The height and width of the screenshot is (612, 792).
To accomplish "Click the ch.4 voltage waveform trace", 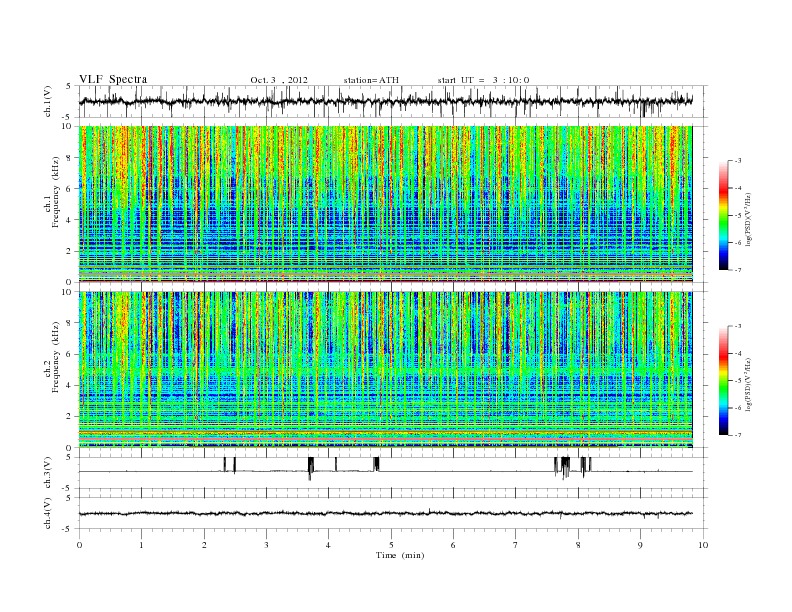I will tap(385, 514).
